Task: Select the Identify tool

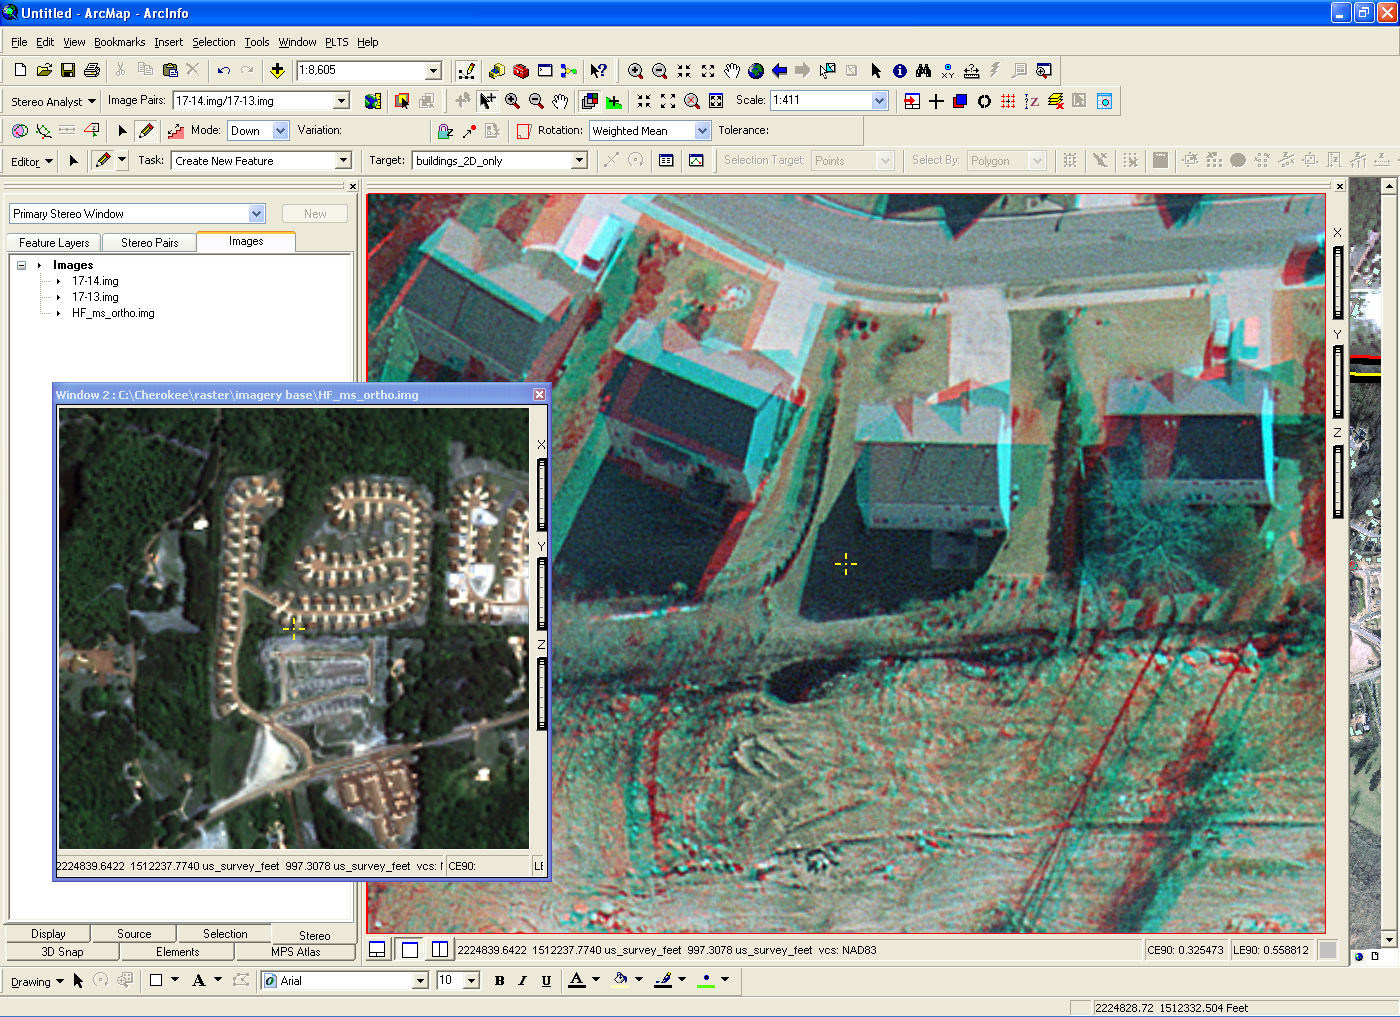Action: click(900, 71)
